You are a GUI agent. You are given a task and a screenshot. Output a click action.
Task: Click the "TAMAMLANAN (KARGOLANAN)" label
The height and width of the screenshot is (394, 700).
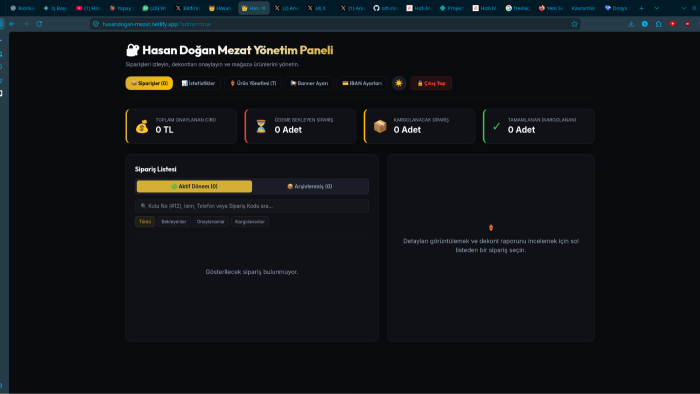coord(542,120)
